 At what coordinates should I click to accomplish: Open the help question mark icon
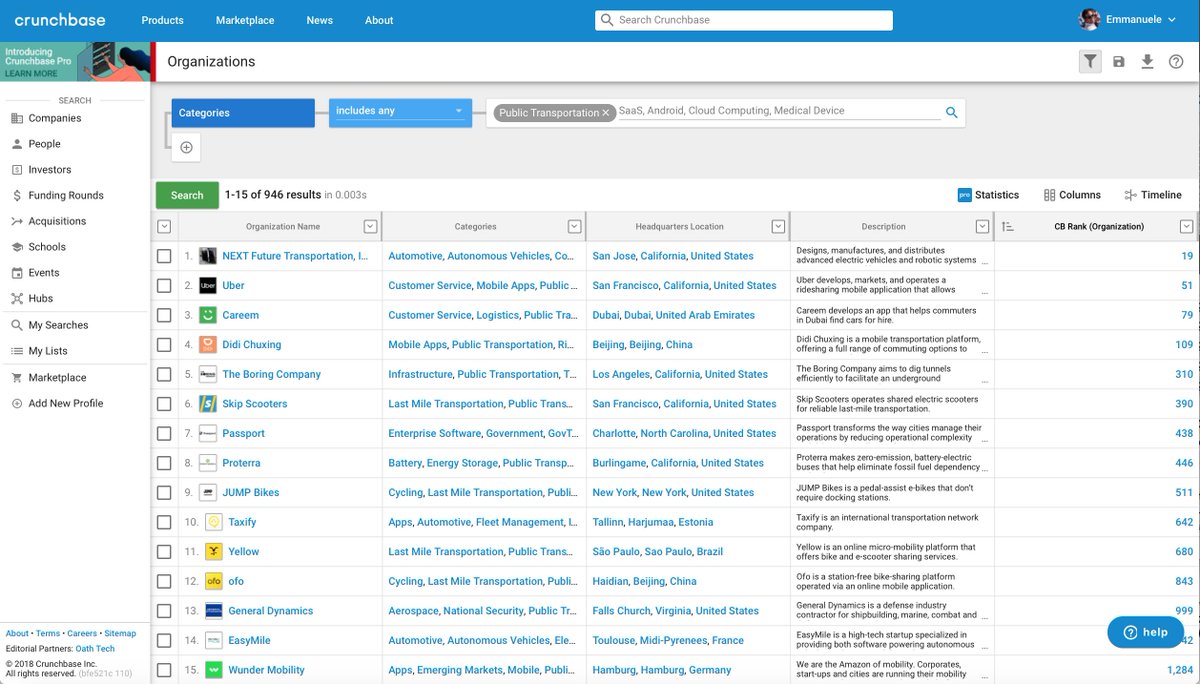click(1176, 62)
